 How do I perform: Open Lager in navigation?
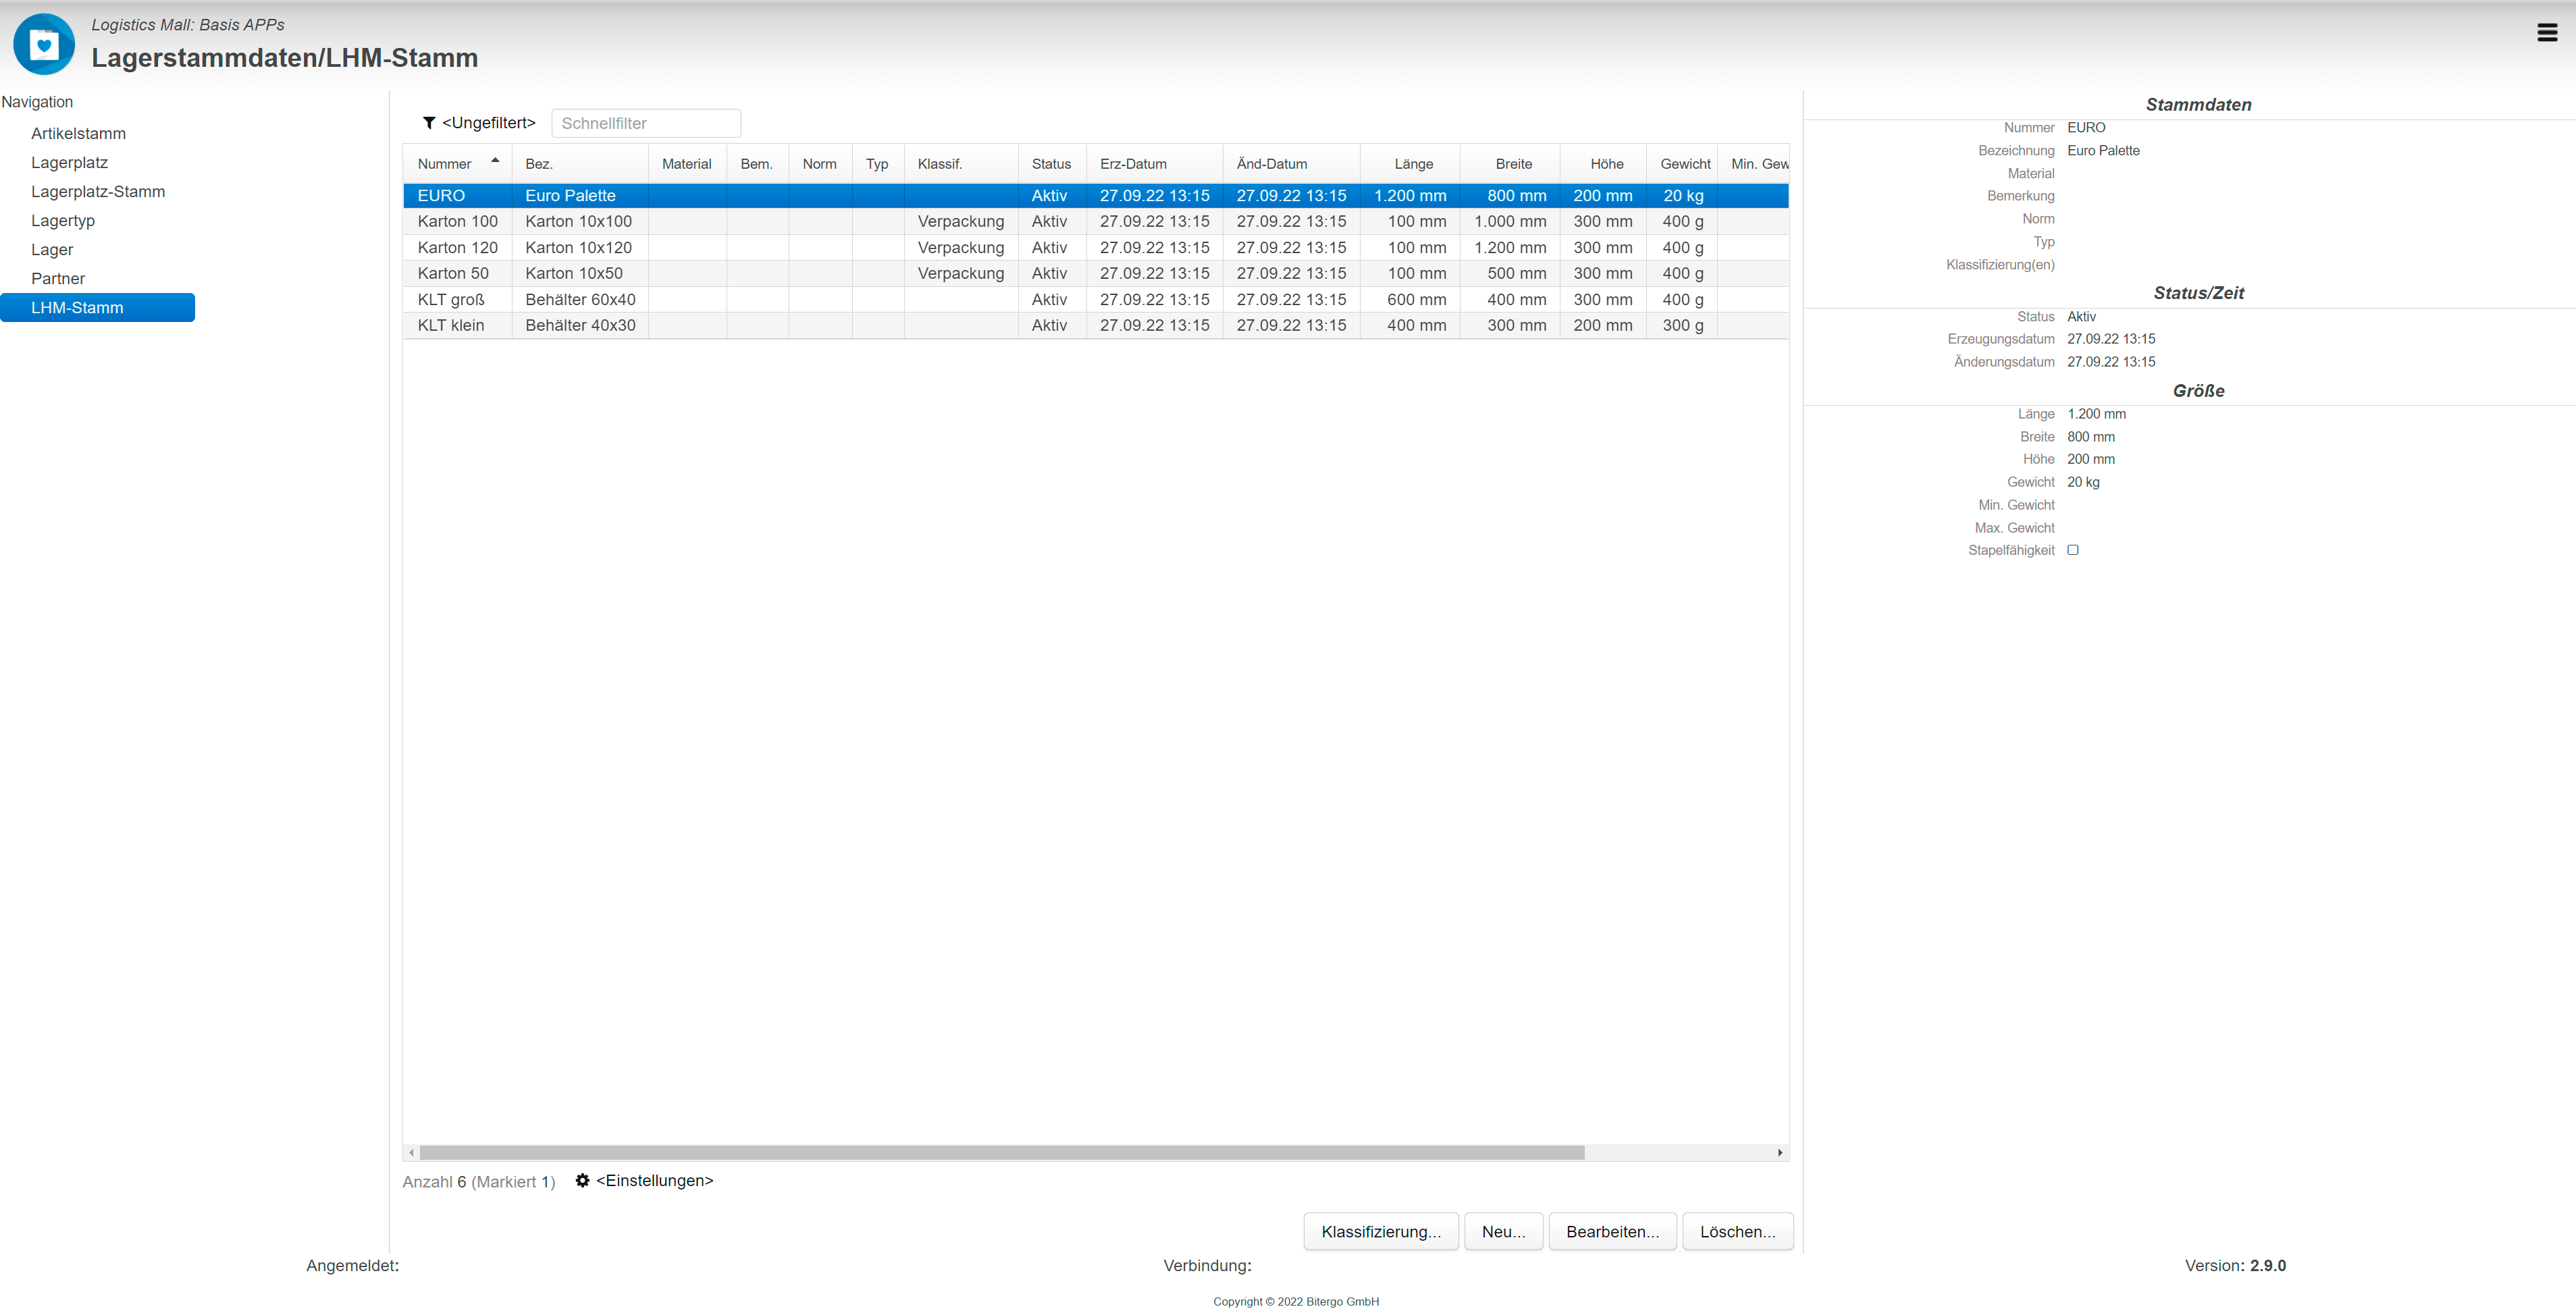[x=52, y=249]
